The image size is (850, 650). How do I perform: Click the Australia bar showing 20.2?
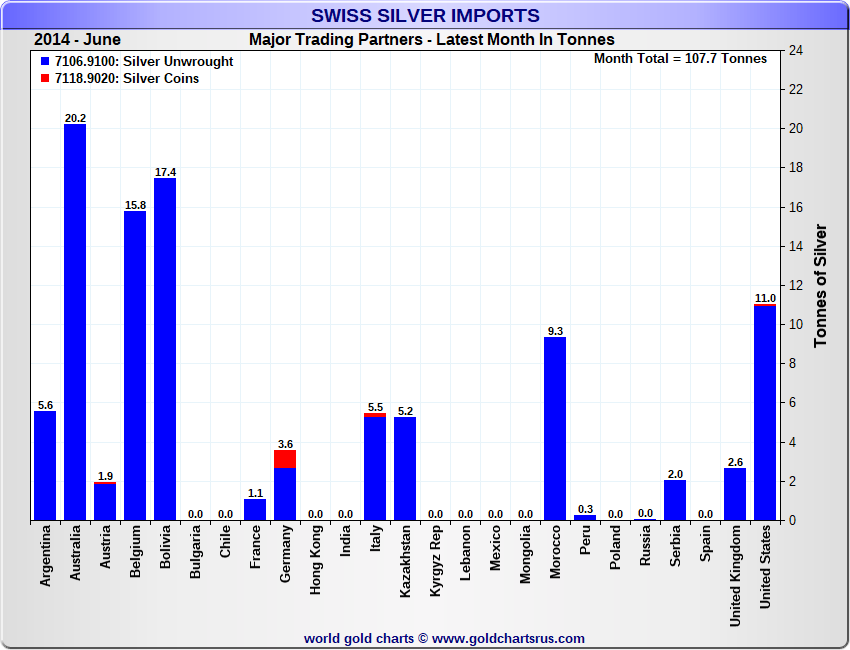(x=75, y=320)
